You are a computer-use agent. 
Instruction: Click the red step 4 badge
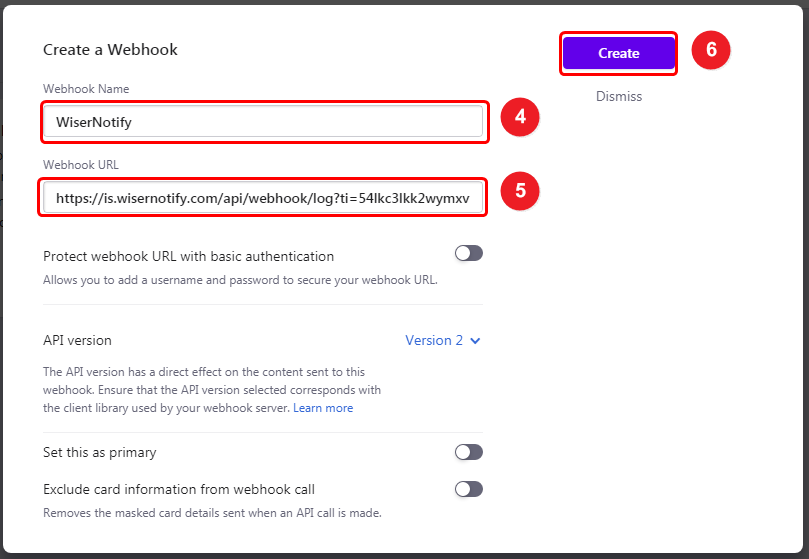click(520, 118)
